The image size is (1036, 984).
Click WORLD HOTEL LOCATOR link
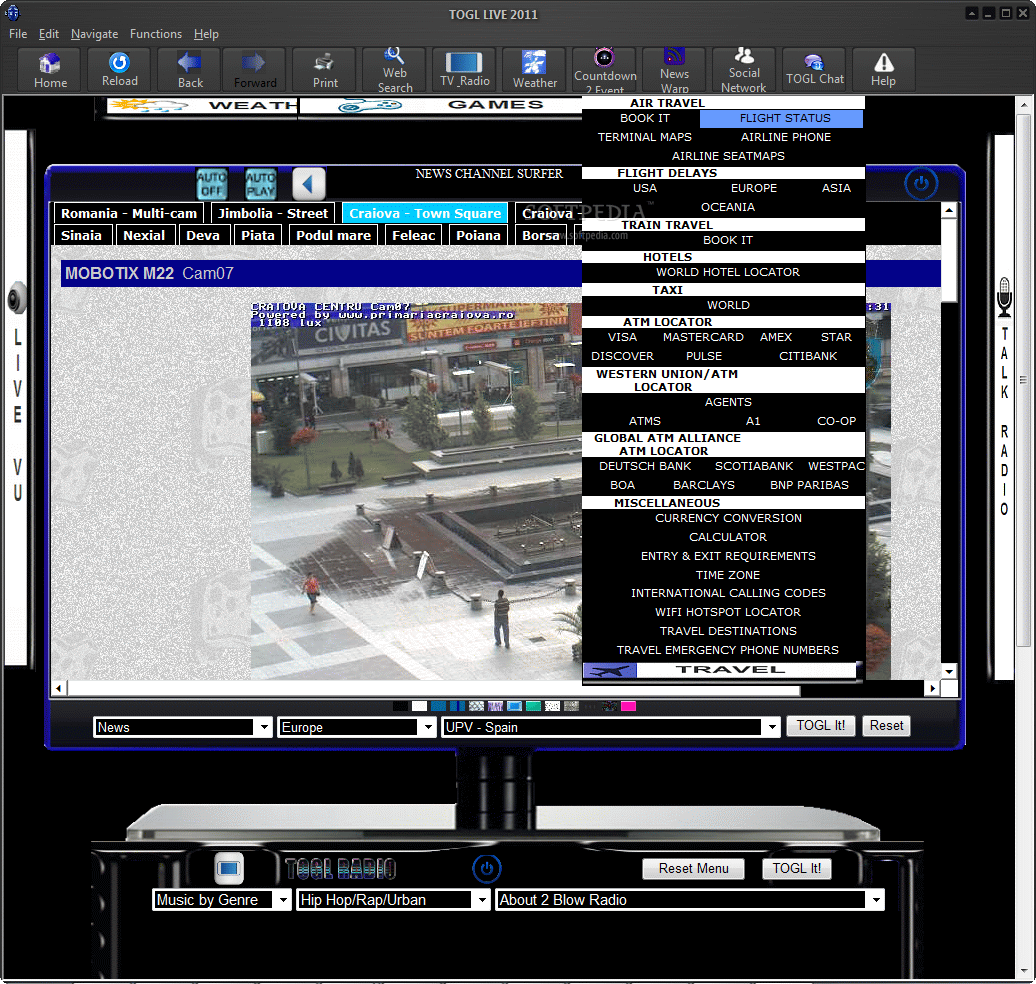click(727, 272)
